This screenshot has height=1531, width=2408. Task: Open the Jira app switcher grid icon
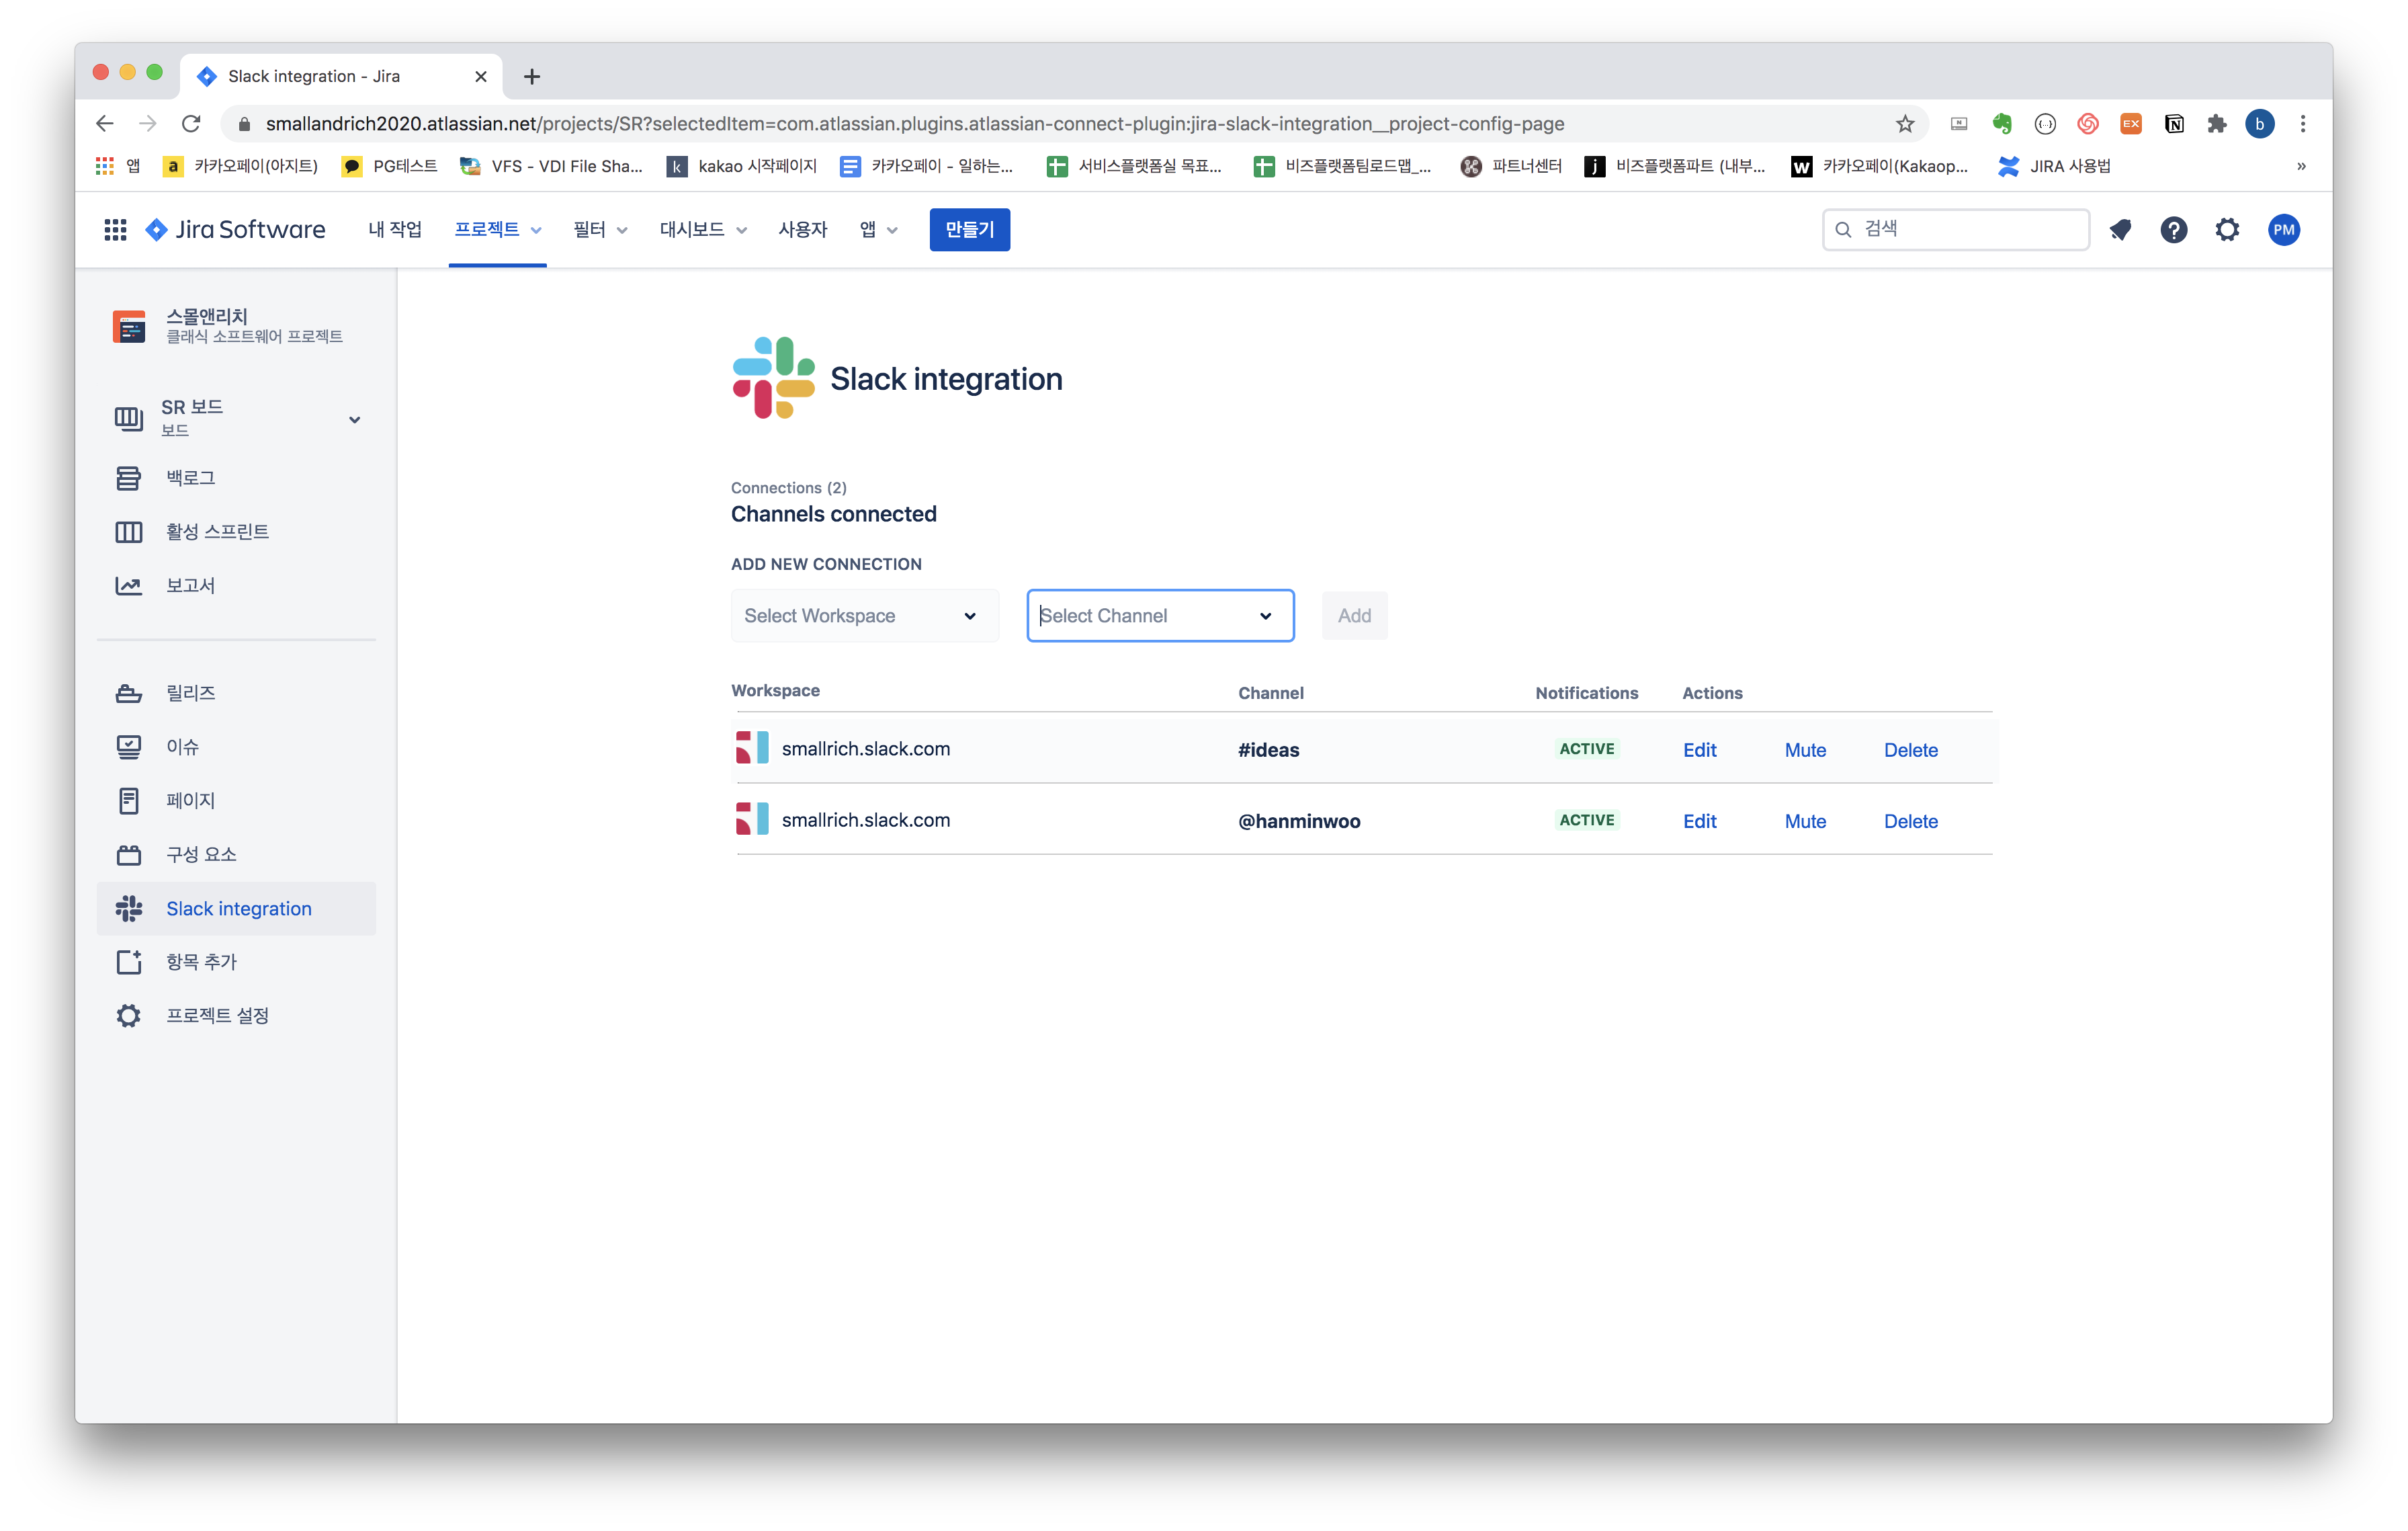[115, 230]
